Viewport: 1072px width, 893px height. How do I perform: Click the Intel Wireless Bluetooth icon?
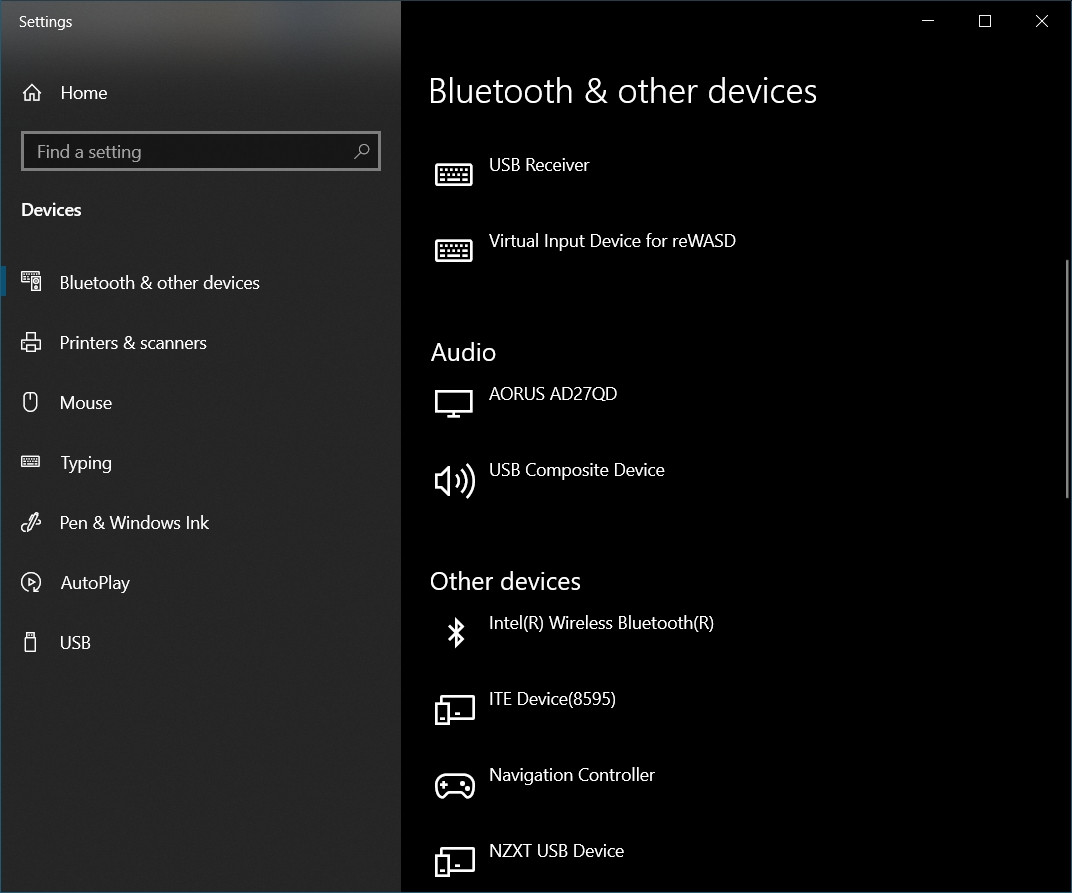point(455,632)
